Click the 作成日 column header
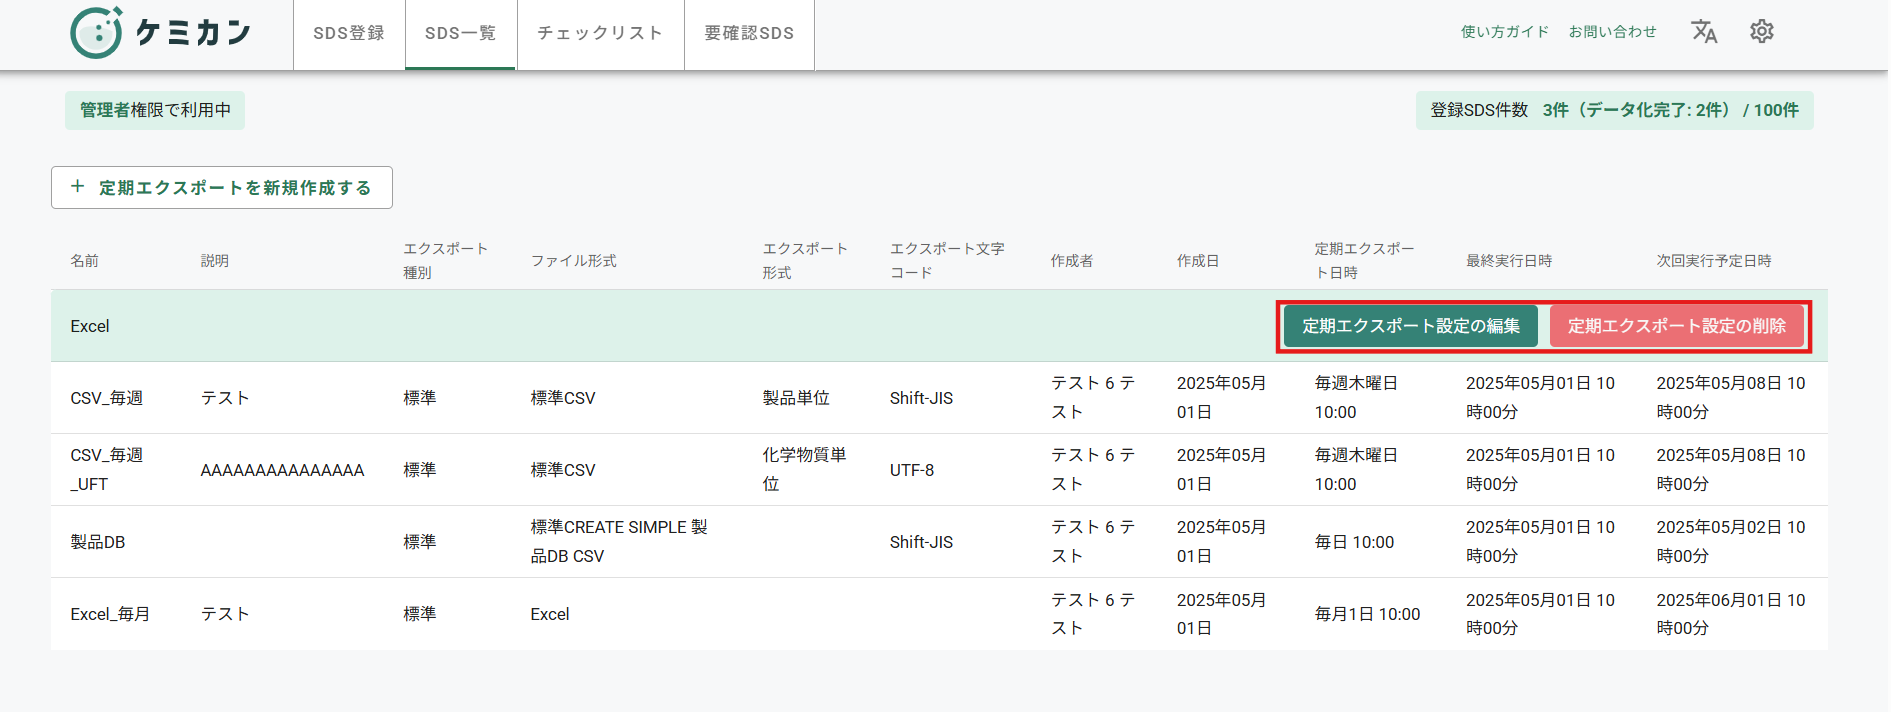The image size is (1891, 712). click(x=1198, y=261)
